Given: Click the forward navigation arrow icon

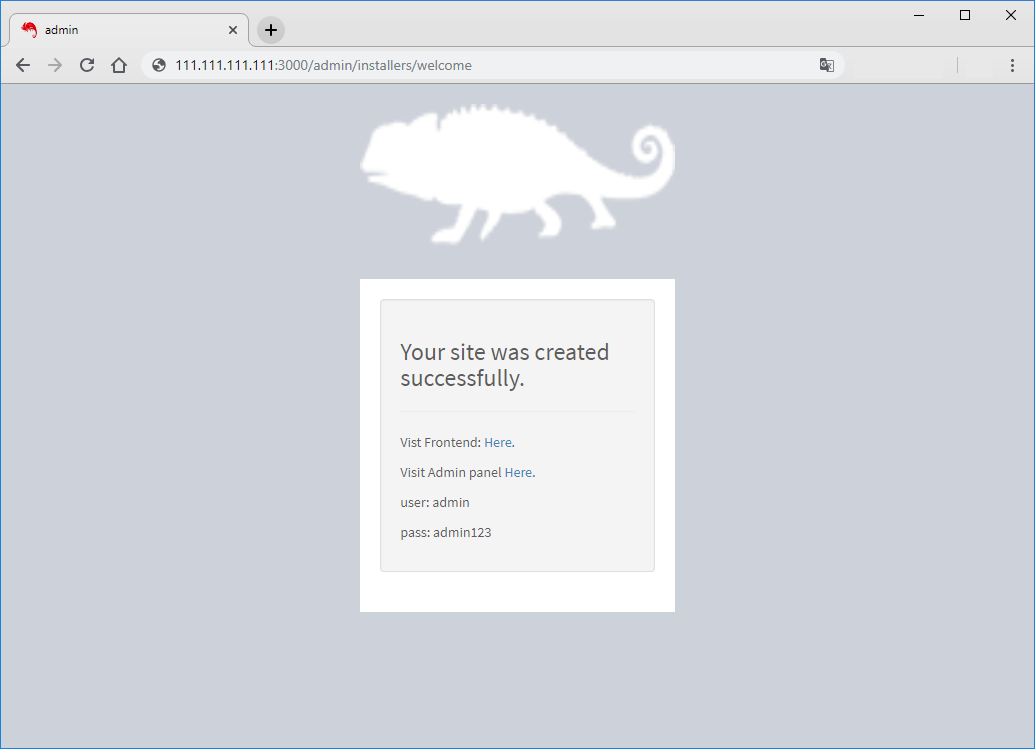Looking at the screenshot, I should coord(55,64).
